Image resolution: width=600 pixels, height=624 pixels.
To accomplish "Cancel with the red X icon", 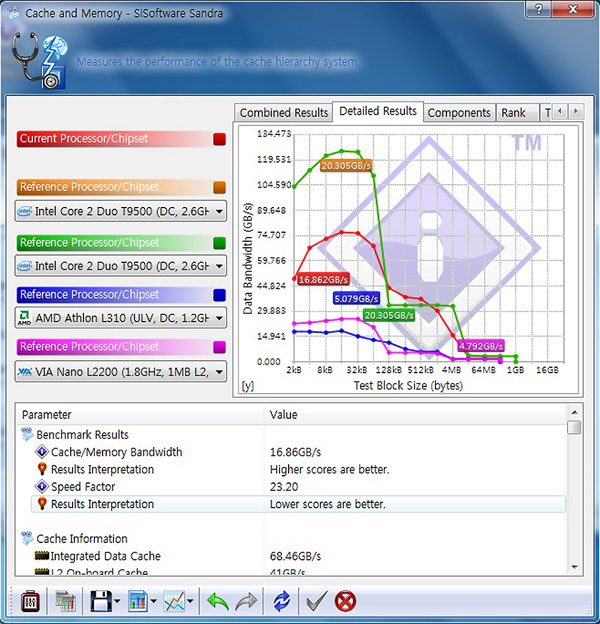I will [x=345, y=601].
